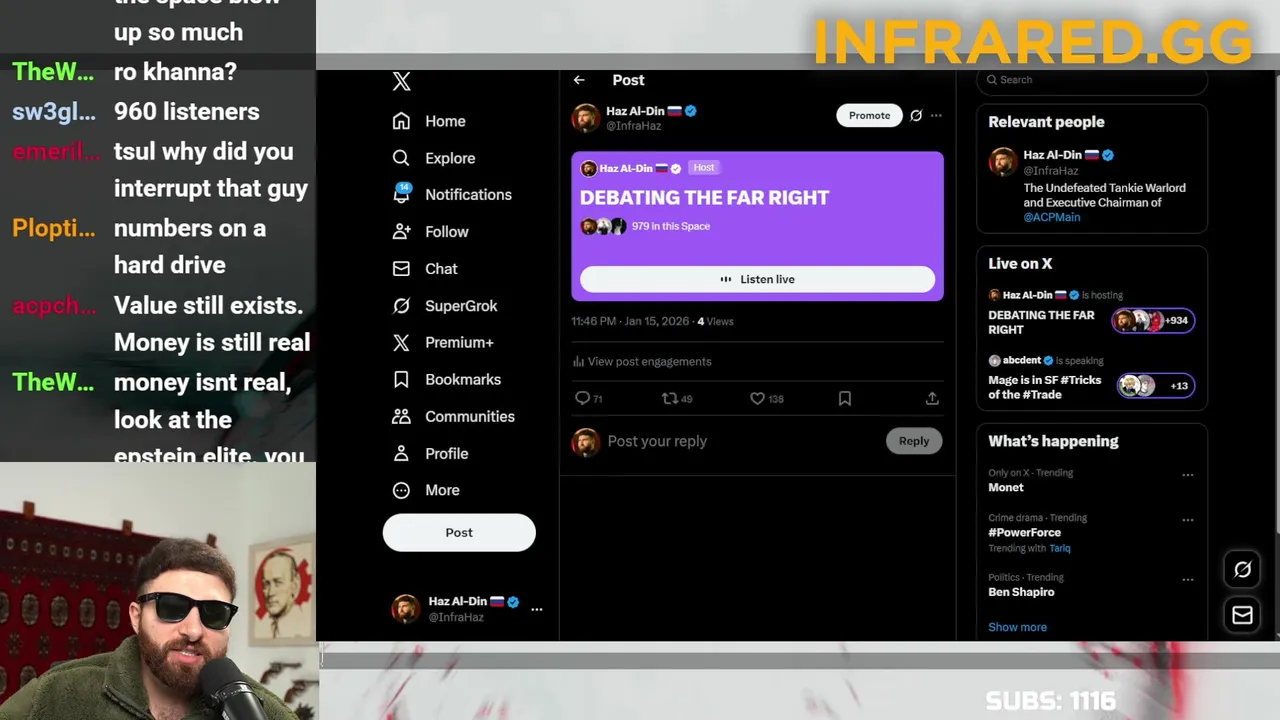
Task: Click the large white Post button
Action: (x=459, y=533)
